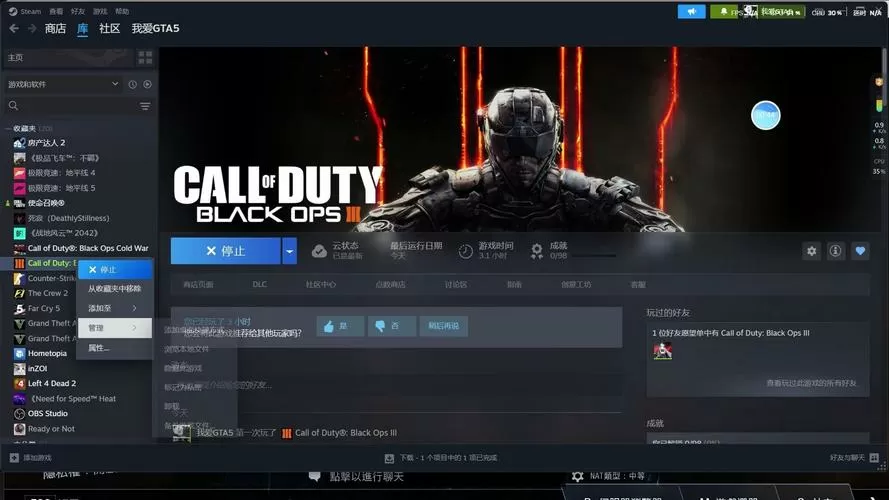Select Hometopia in library
This screenshot has height=500, width=889.
47,353
